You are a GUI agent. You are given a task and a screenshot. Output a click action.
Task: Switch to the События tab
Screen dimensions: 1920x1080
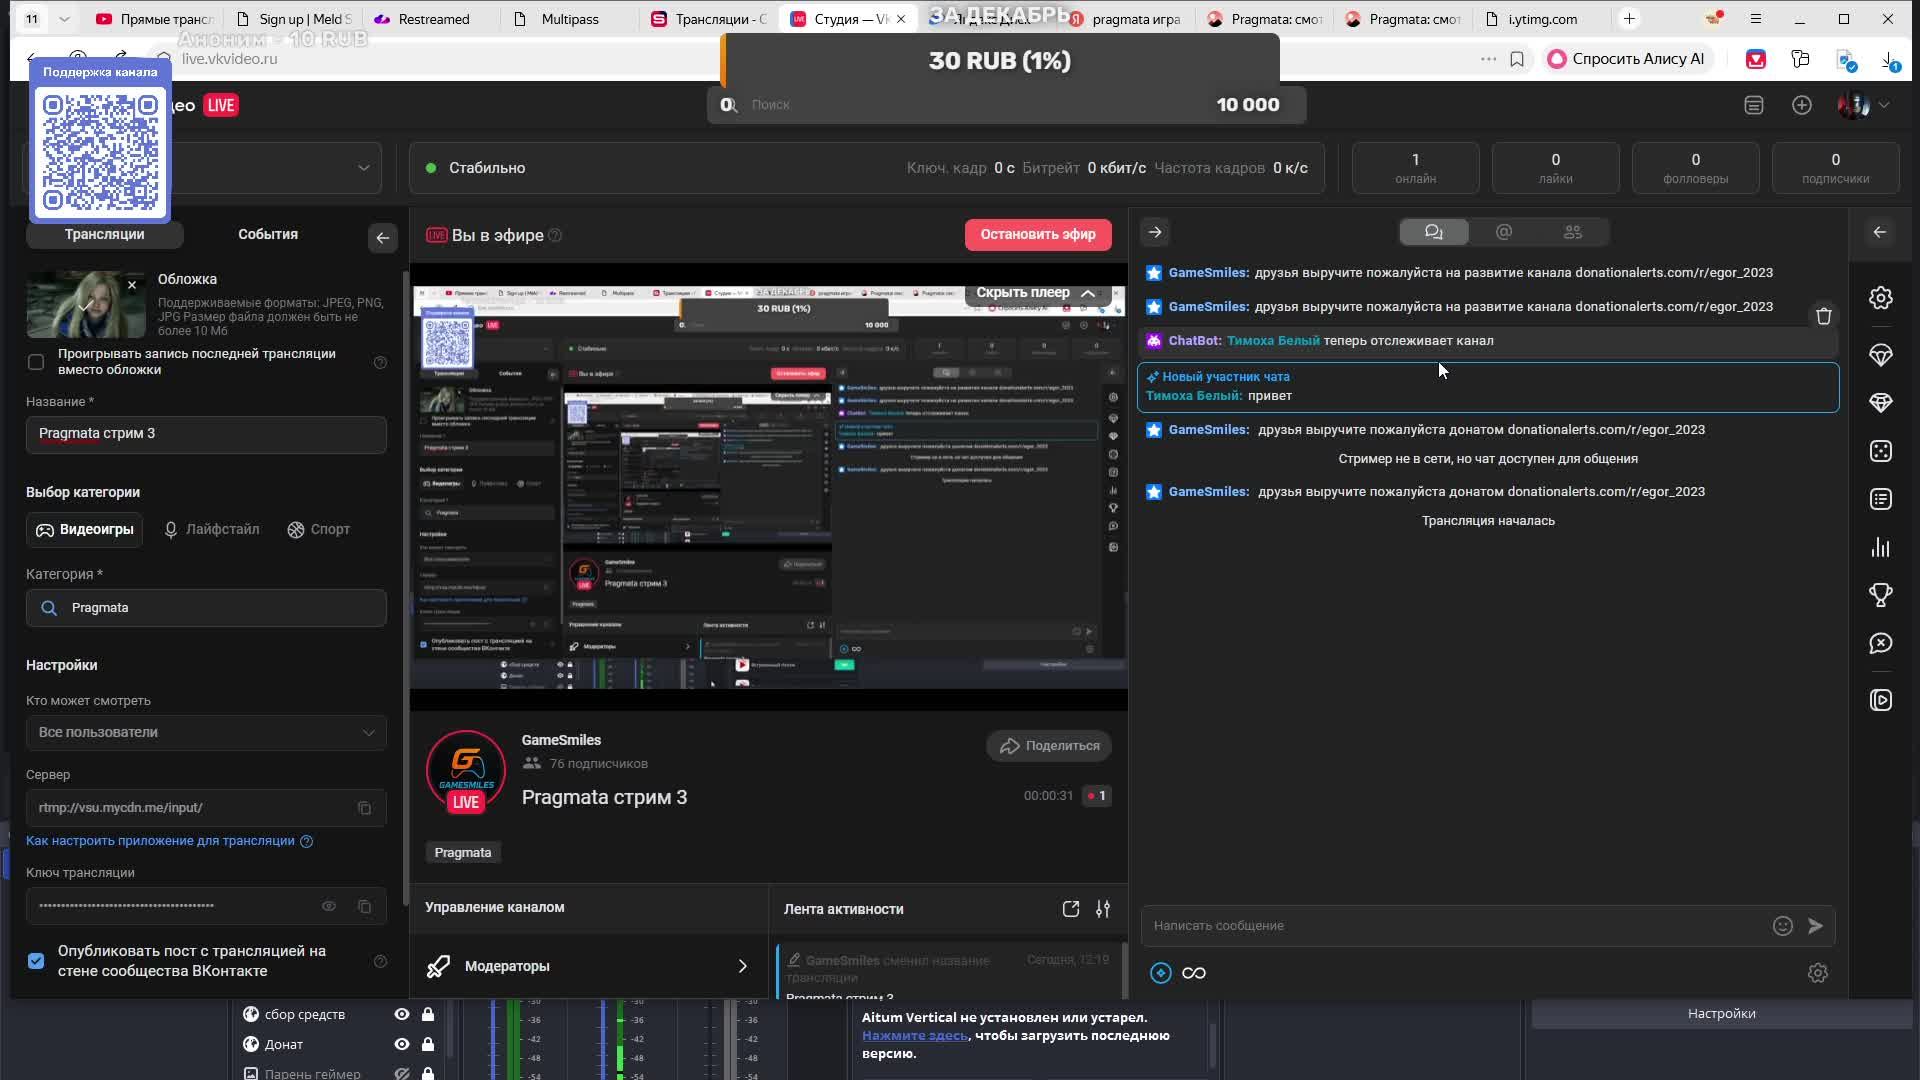[x=268, y=234]
